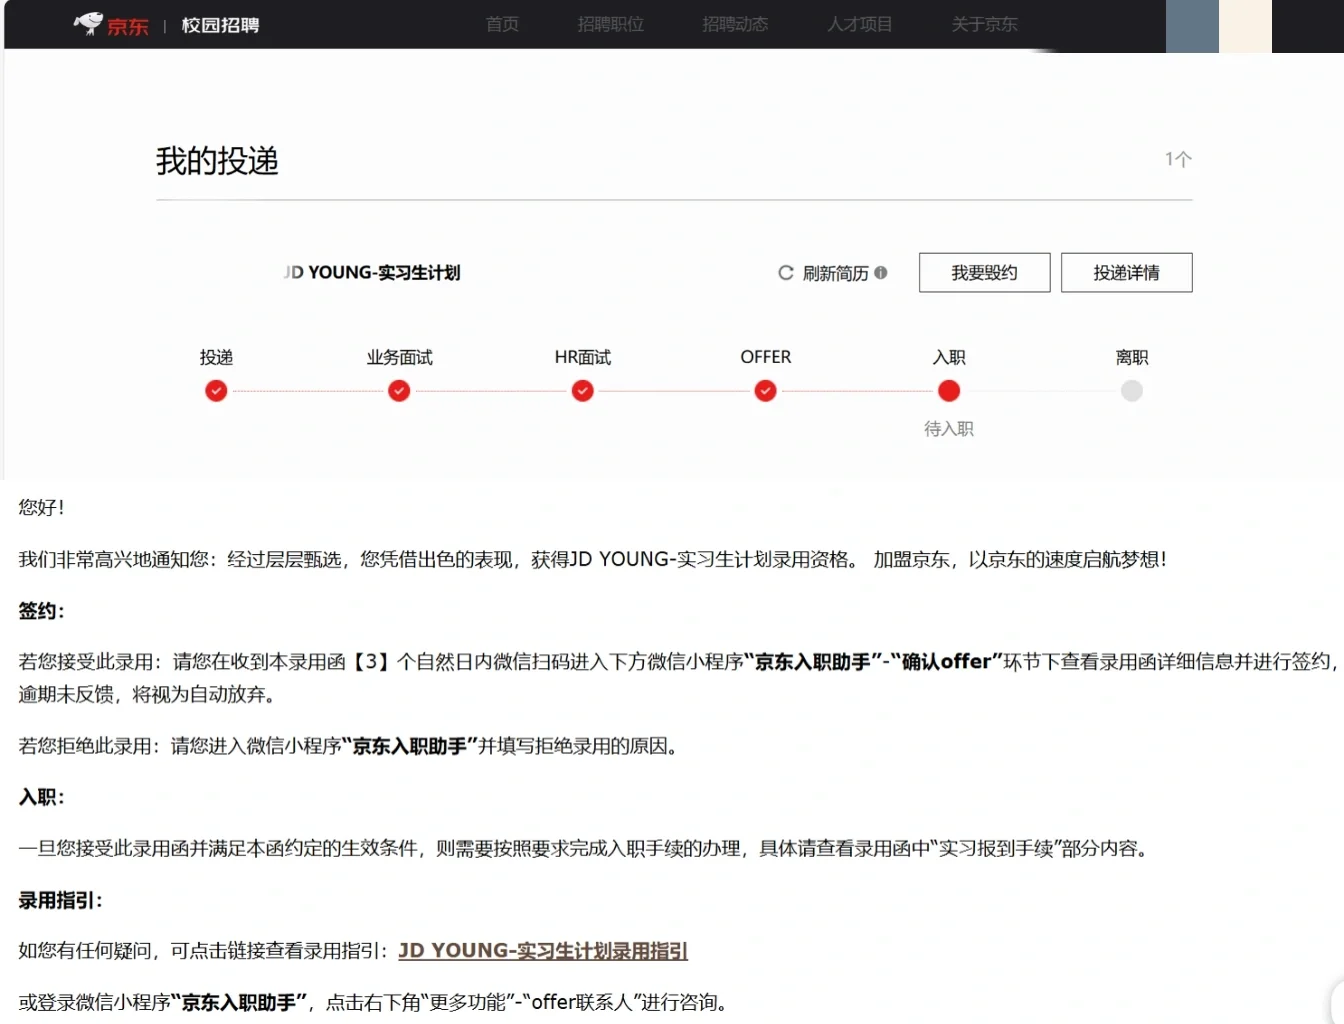The width and height of the screenshot is (1344, 1024).
Task: Click the 离职 gray step dot
Action: 1132,391
